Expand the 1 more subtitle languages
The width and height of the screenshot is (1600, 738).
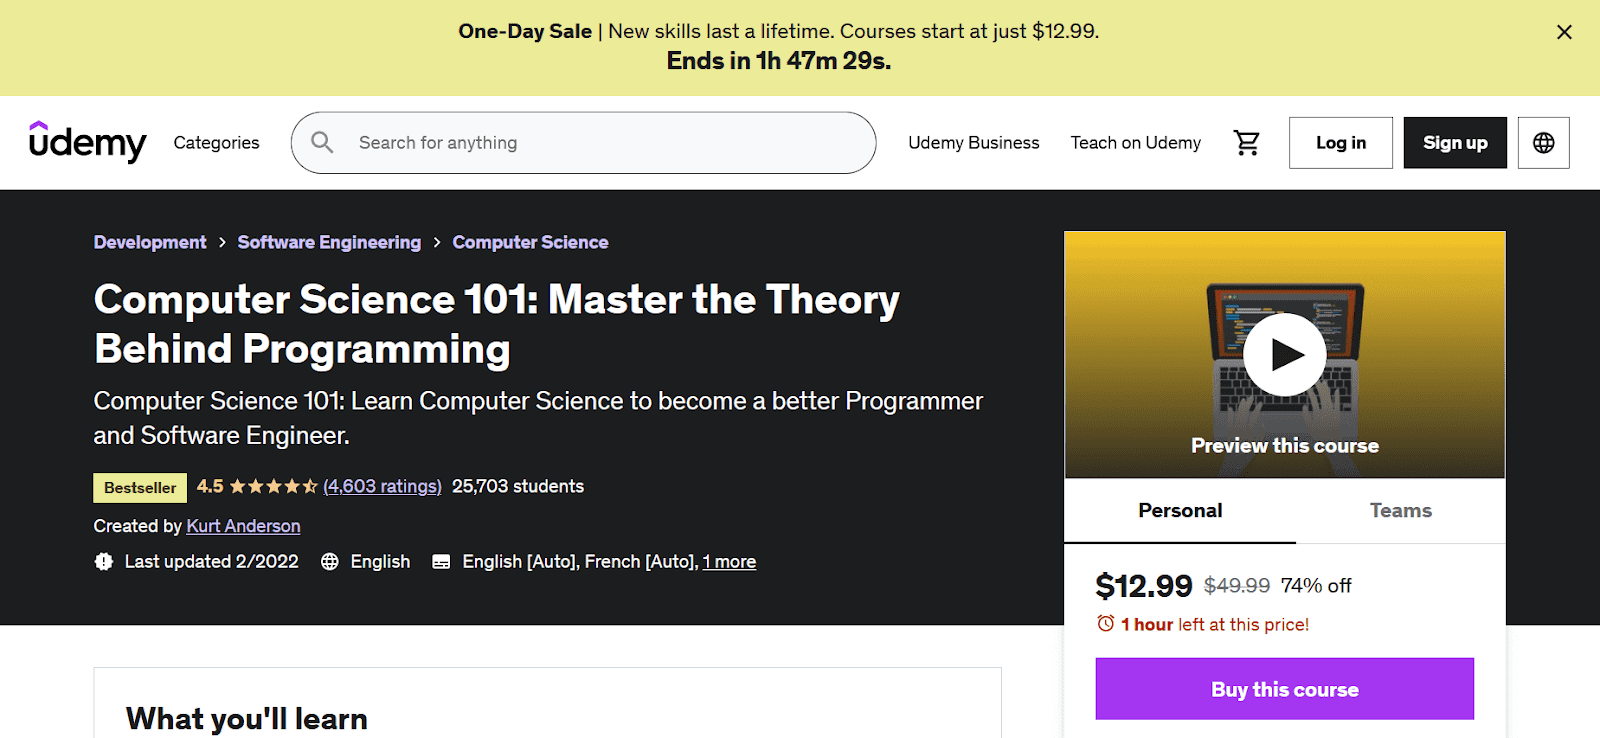coord(729,561)
